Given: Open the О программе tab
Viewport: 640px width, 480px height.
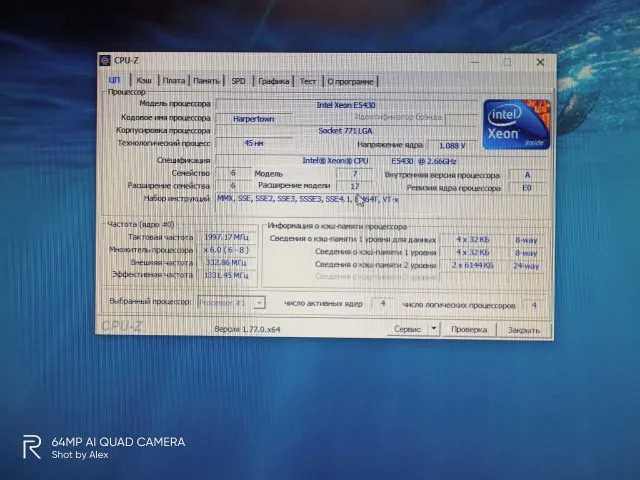Looking at the screenshot, I should click(350, 82).
